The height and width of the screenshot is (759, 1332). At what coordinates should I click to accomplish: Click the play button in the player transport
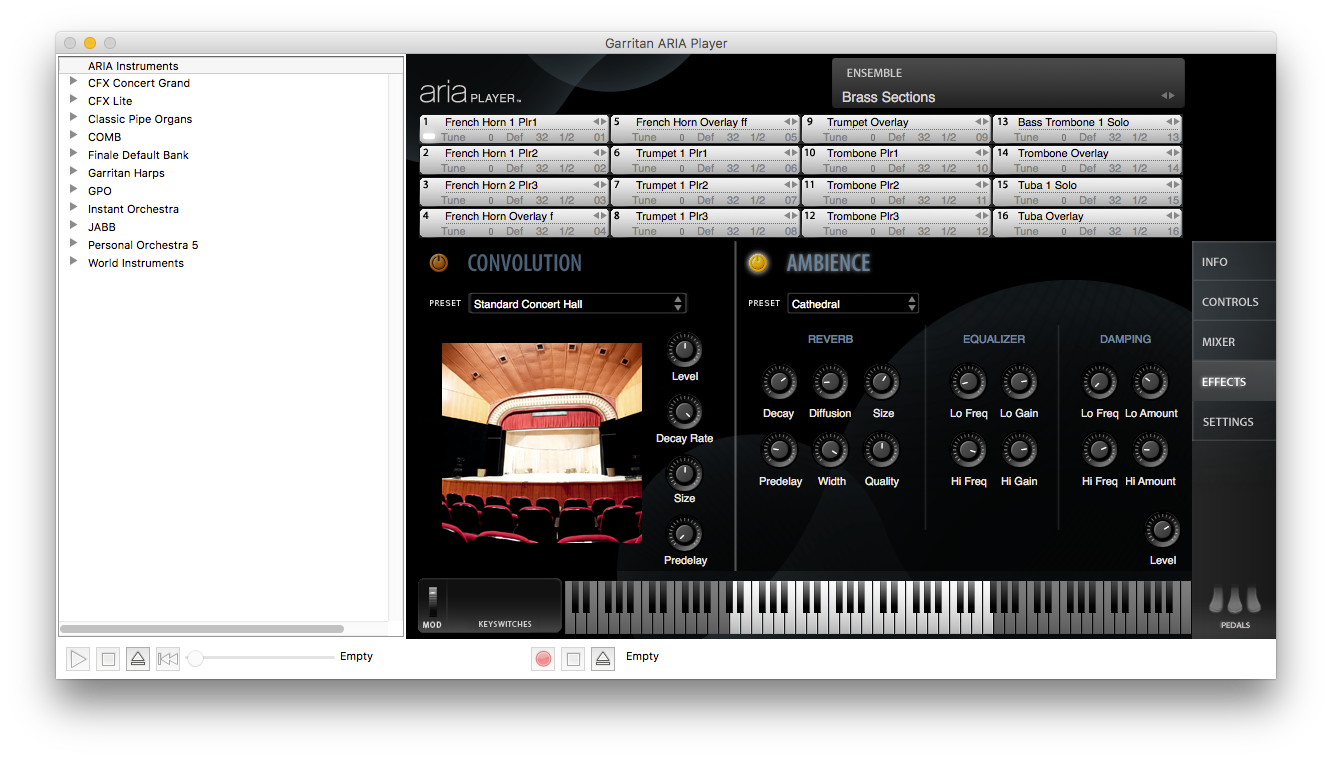[78, 659]
